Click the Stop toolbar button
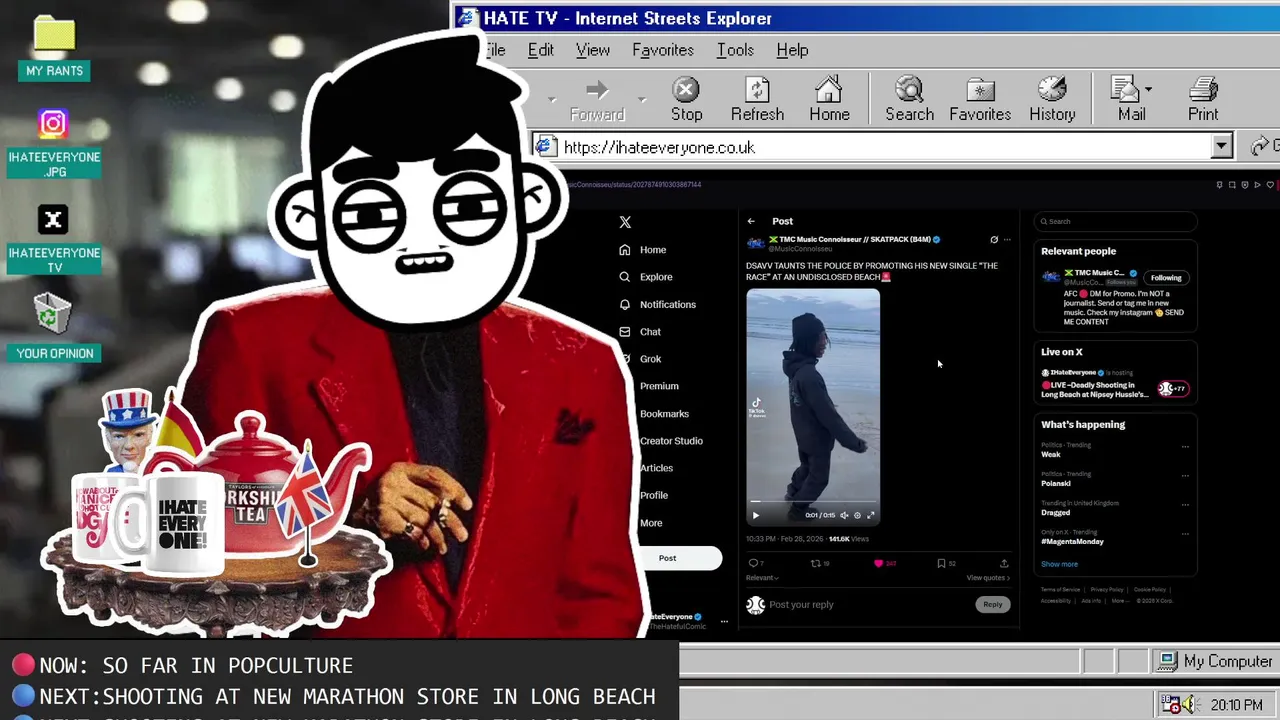This screenshot has width=1280, height=720. click(686, 100)
